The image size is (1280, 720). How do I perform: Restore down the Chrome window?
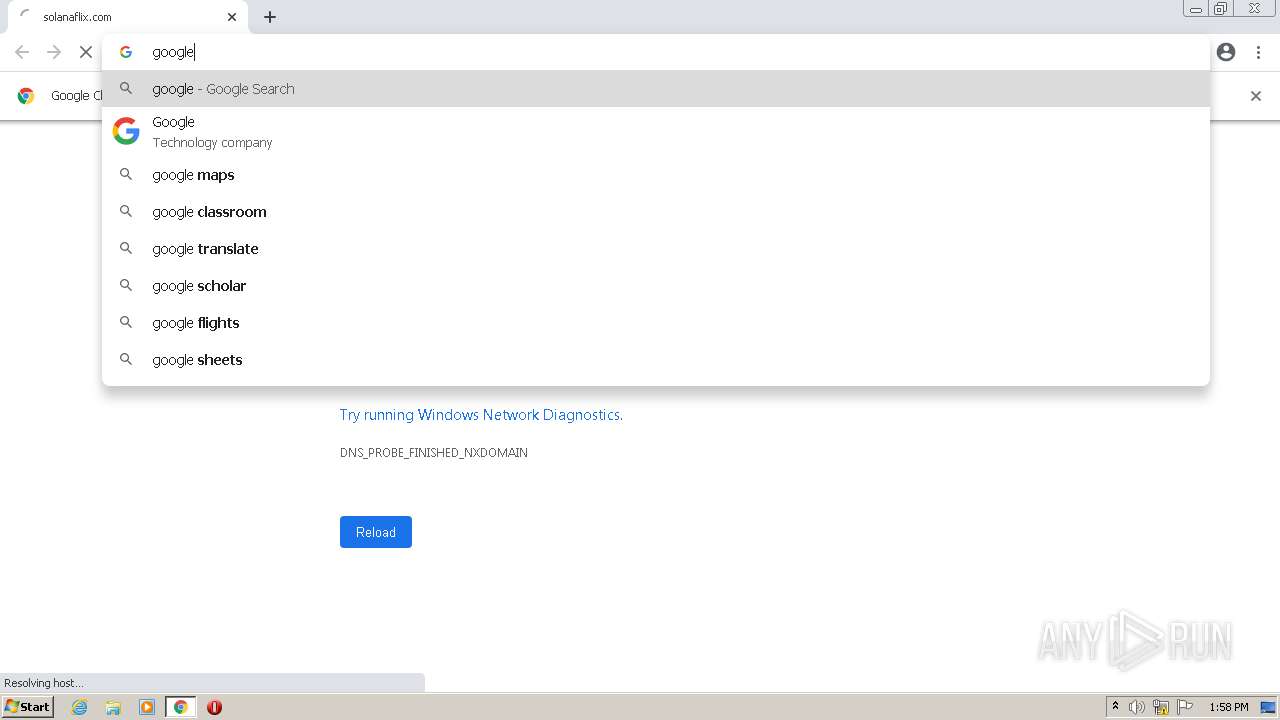1221,9
